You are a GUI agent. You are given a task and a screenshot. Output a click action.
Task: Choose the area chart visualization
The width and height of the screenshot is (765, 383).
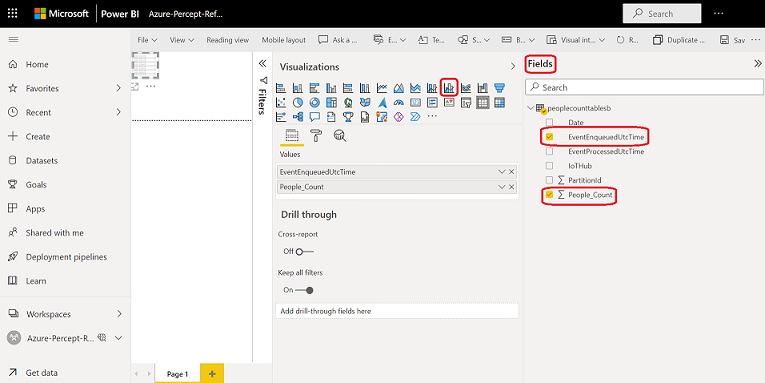point(399,88)
